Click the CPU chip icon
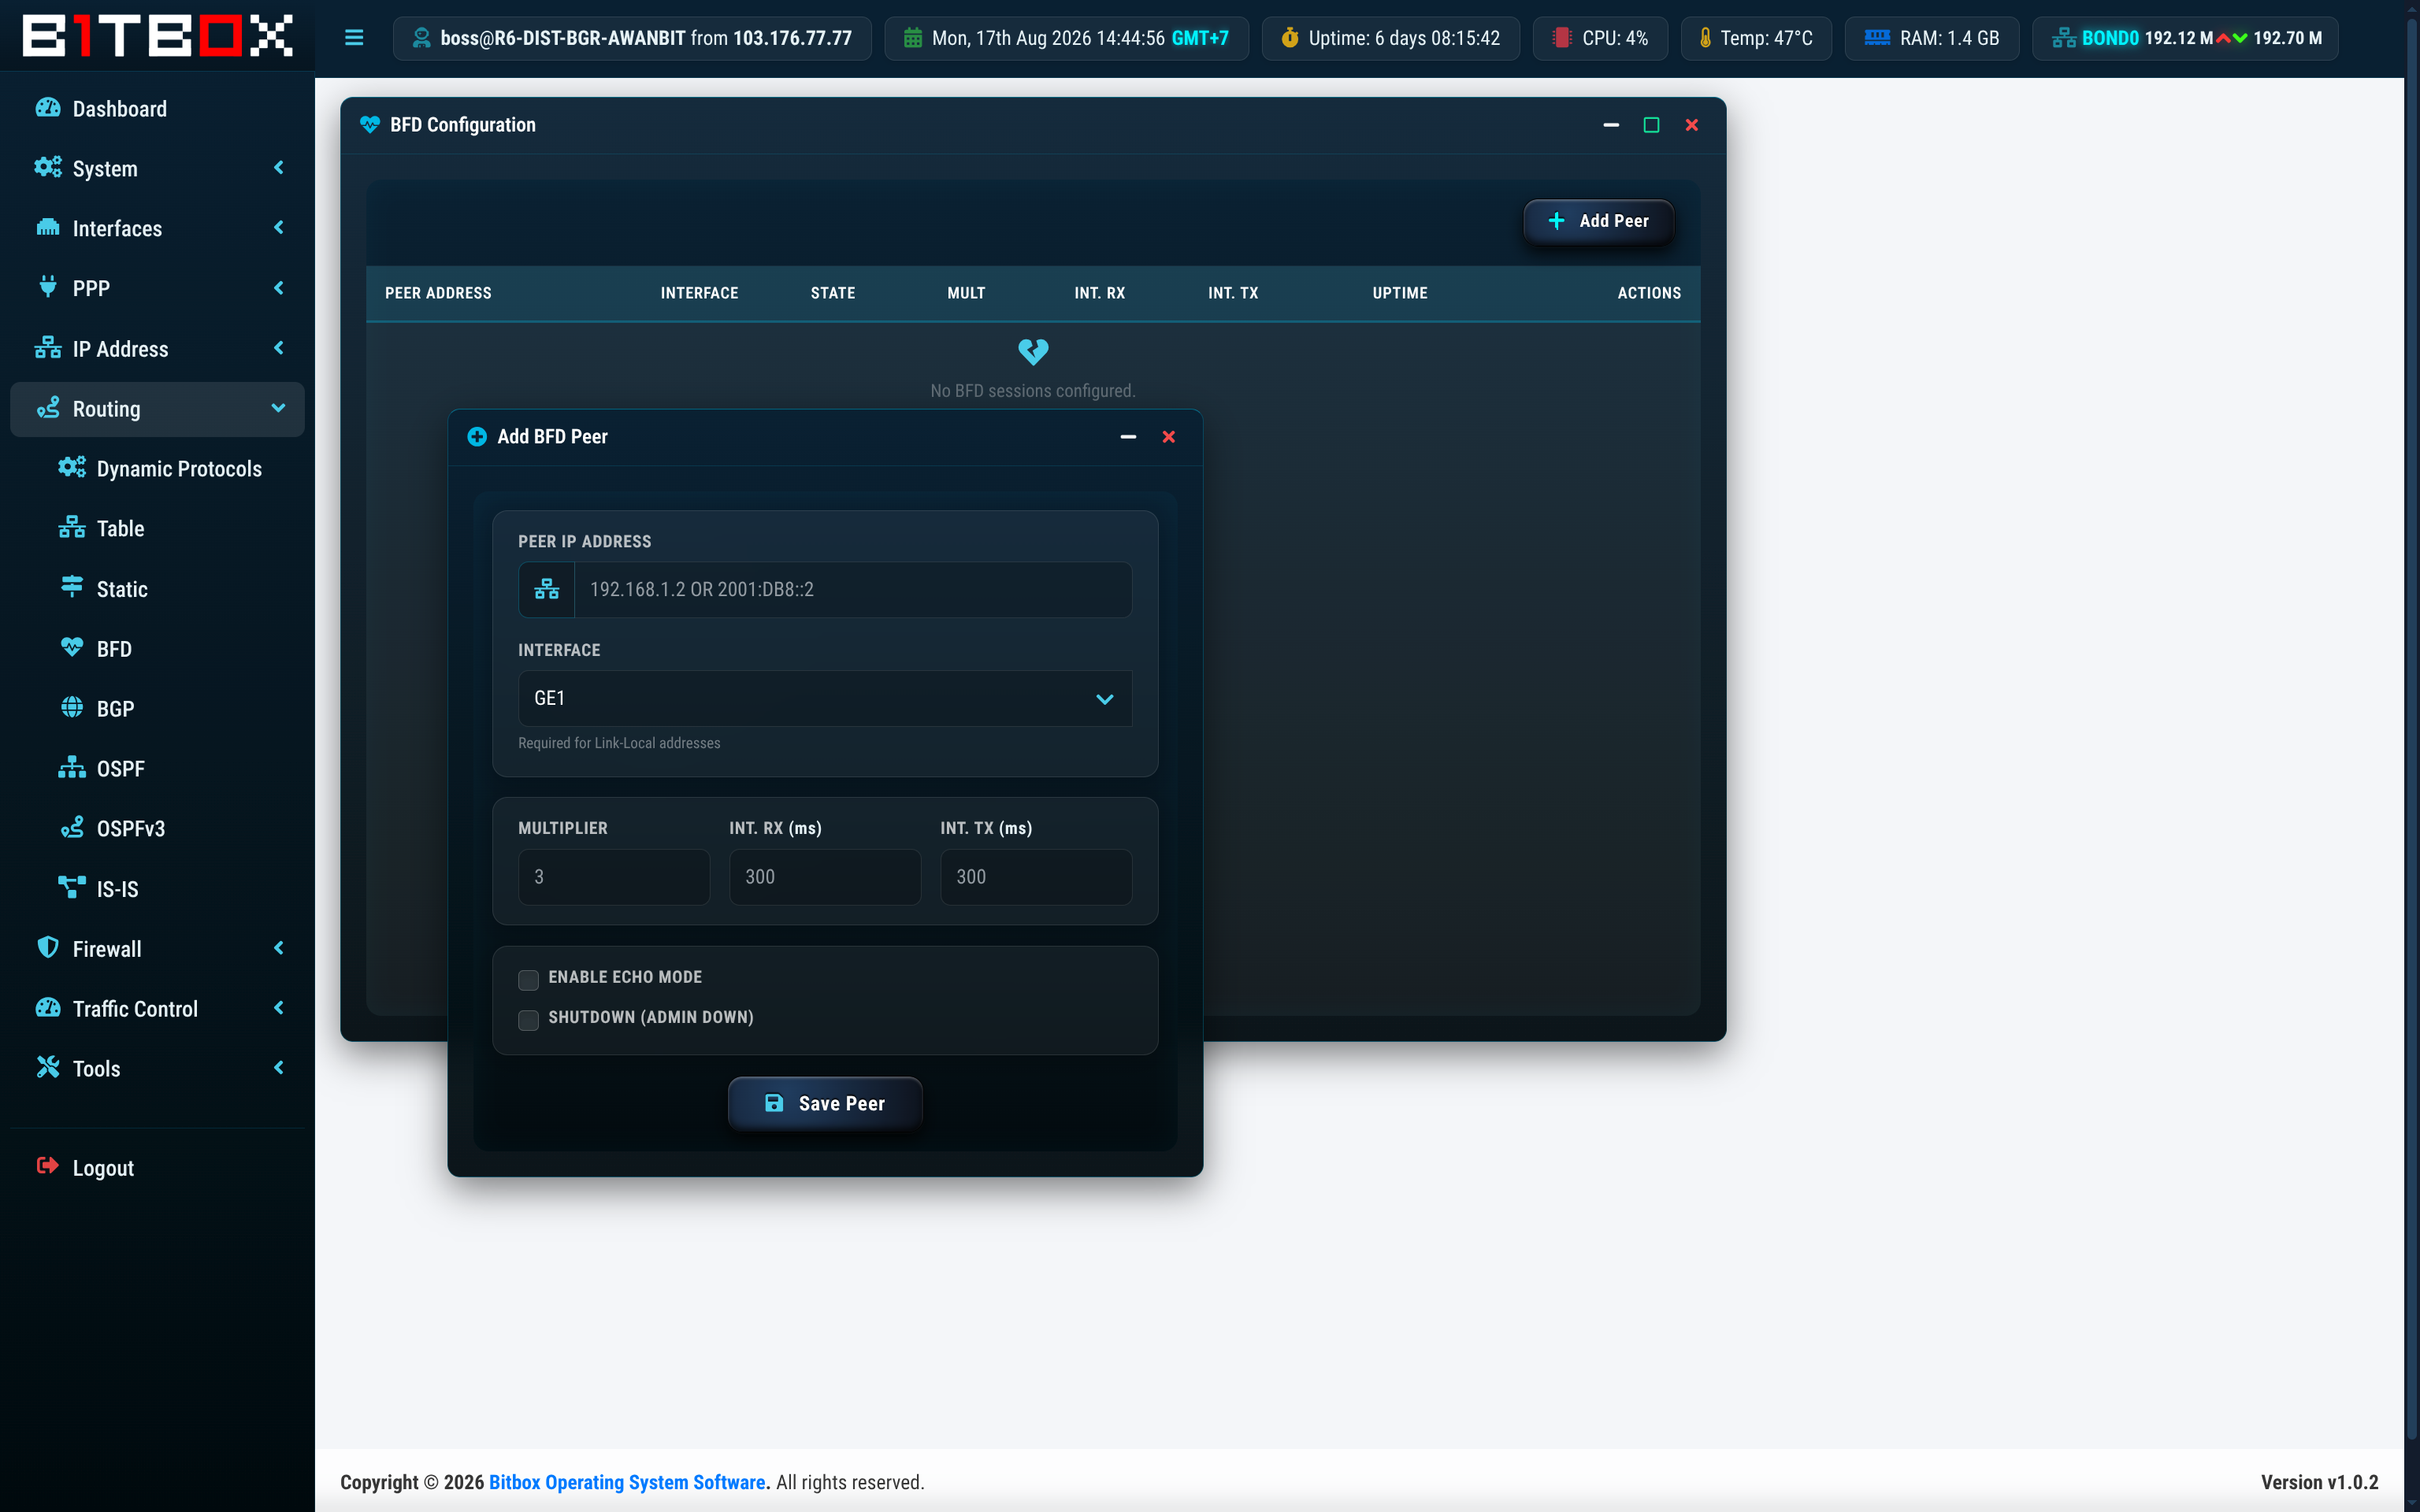Viewport: 2420px width, 1512px height. (x=1561, y=38)
